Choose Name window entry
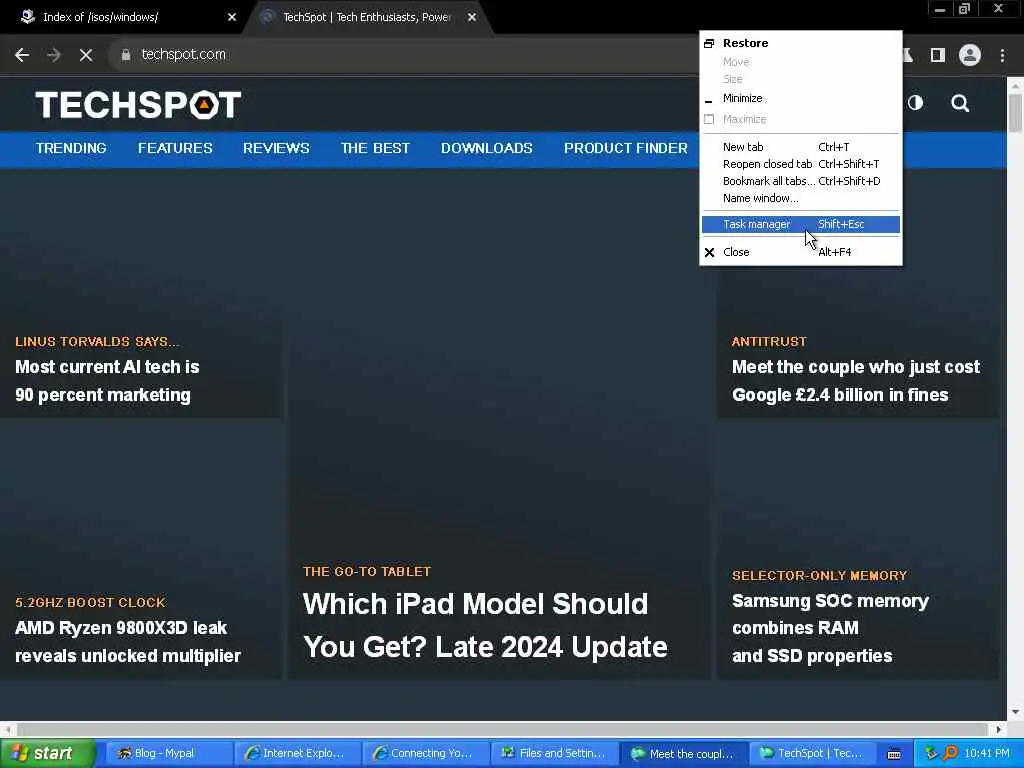Screen dimensions: 1024x768 800,198
